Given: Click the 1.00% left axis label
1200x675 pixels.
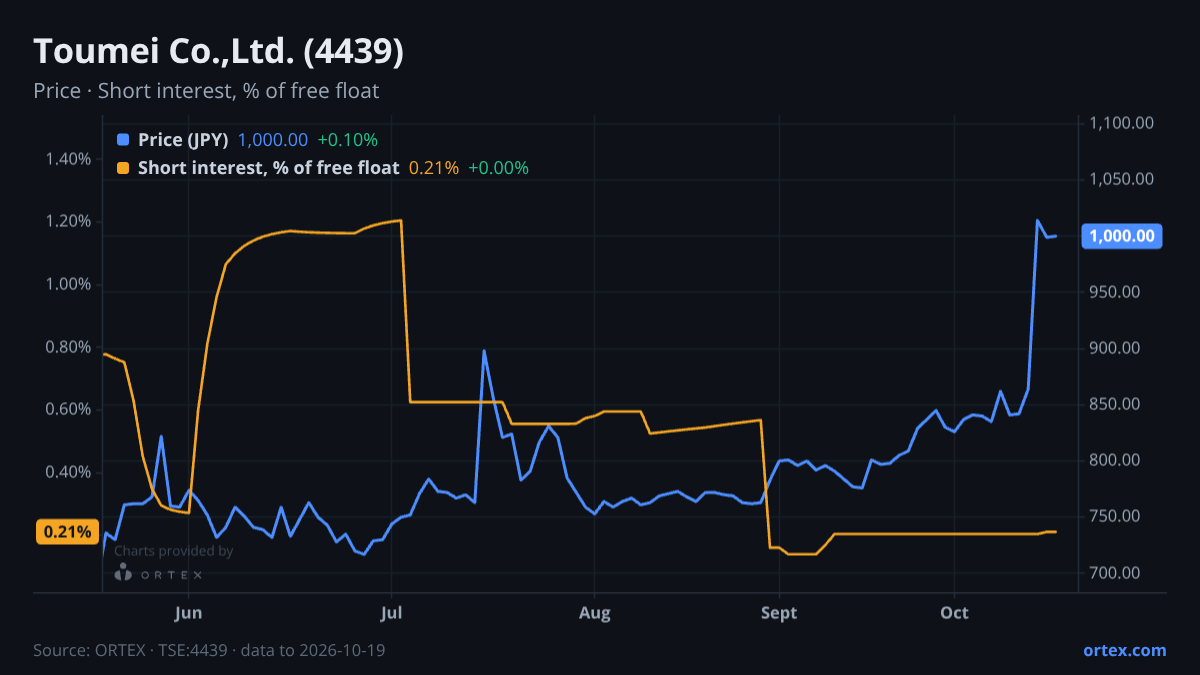Looking at the screenshot, I should (68, 284).
